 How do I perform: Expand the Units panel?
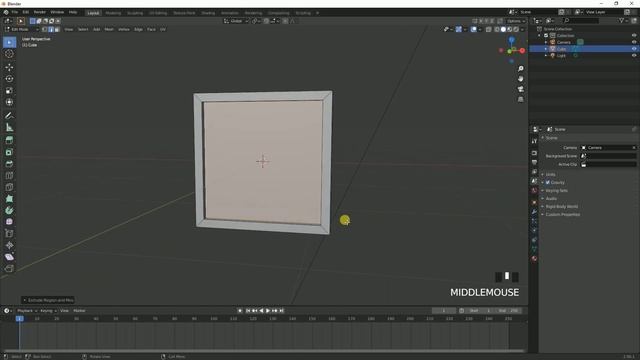click(550, 174)
